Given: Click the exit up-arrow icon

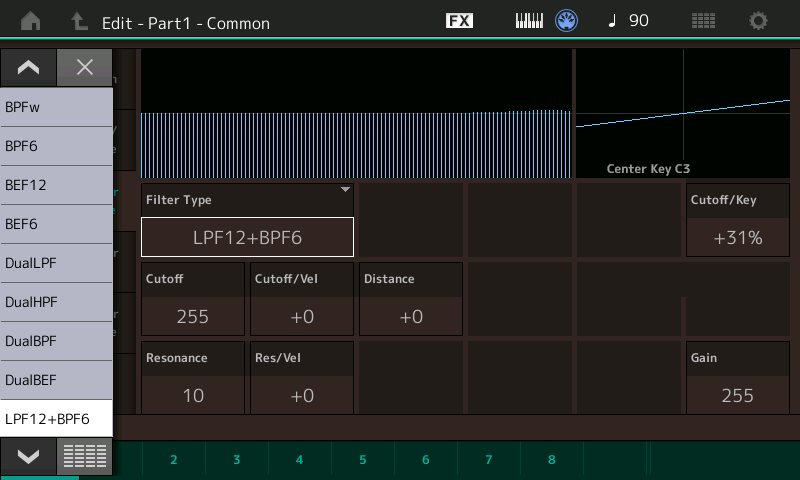Looking at the screenshot, I should click(x=79, y=21).
